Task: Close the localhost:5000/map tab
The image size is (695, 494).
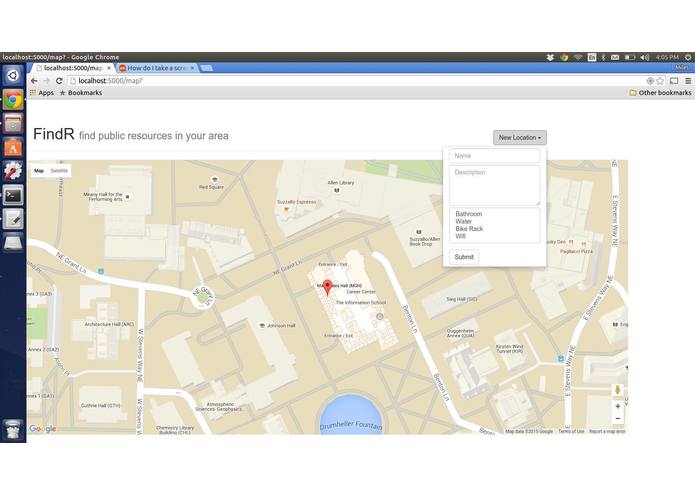Action: coord(109,68)
